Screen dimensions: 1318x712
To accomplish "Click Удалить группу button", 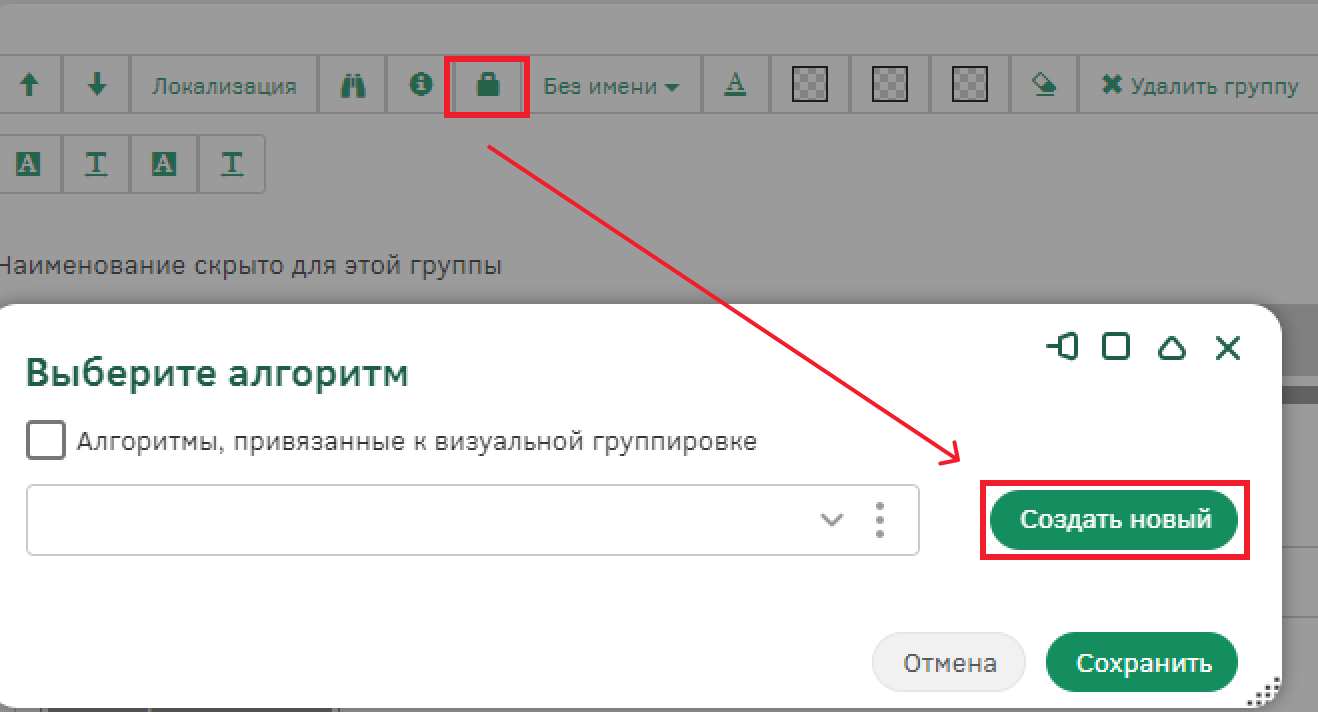I will (1199, 86).
